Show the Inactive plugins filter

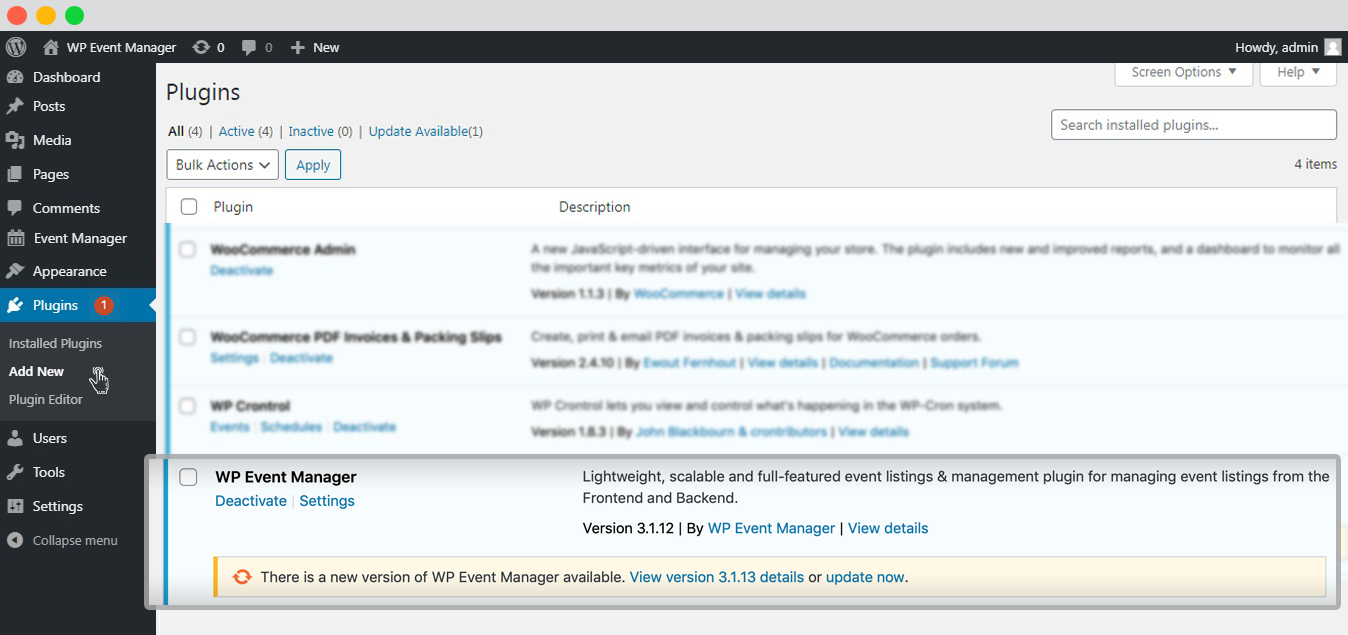coord(311,131)
